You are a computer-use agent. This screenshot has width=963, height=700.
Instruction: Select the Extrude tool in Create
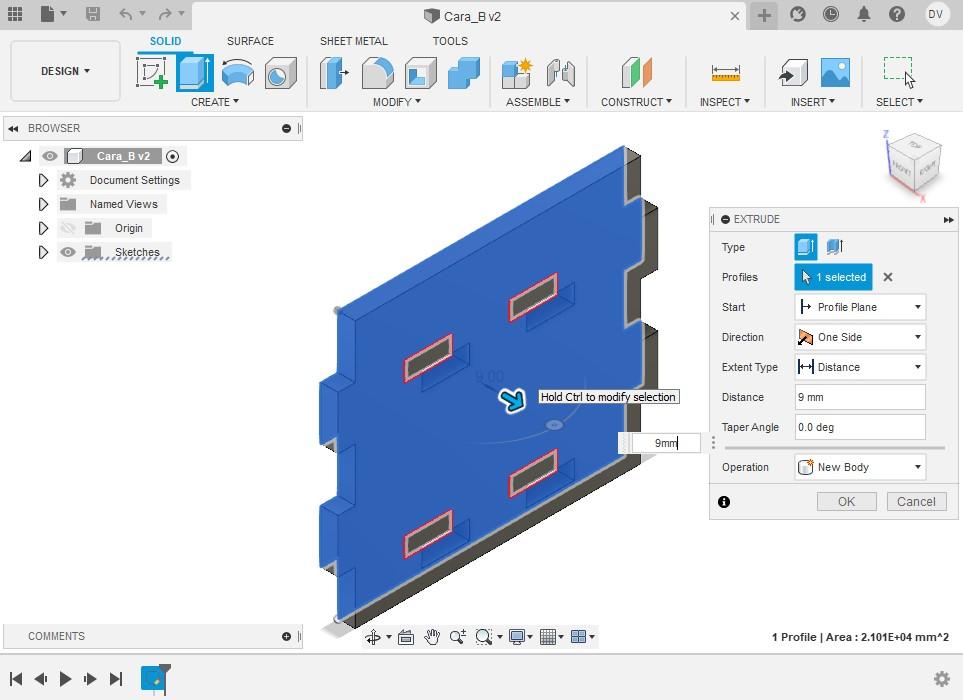[x=195, y=72]
